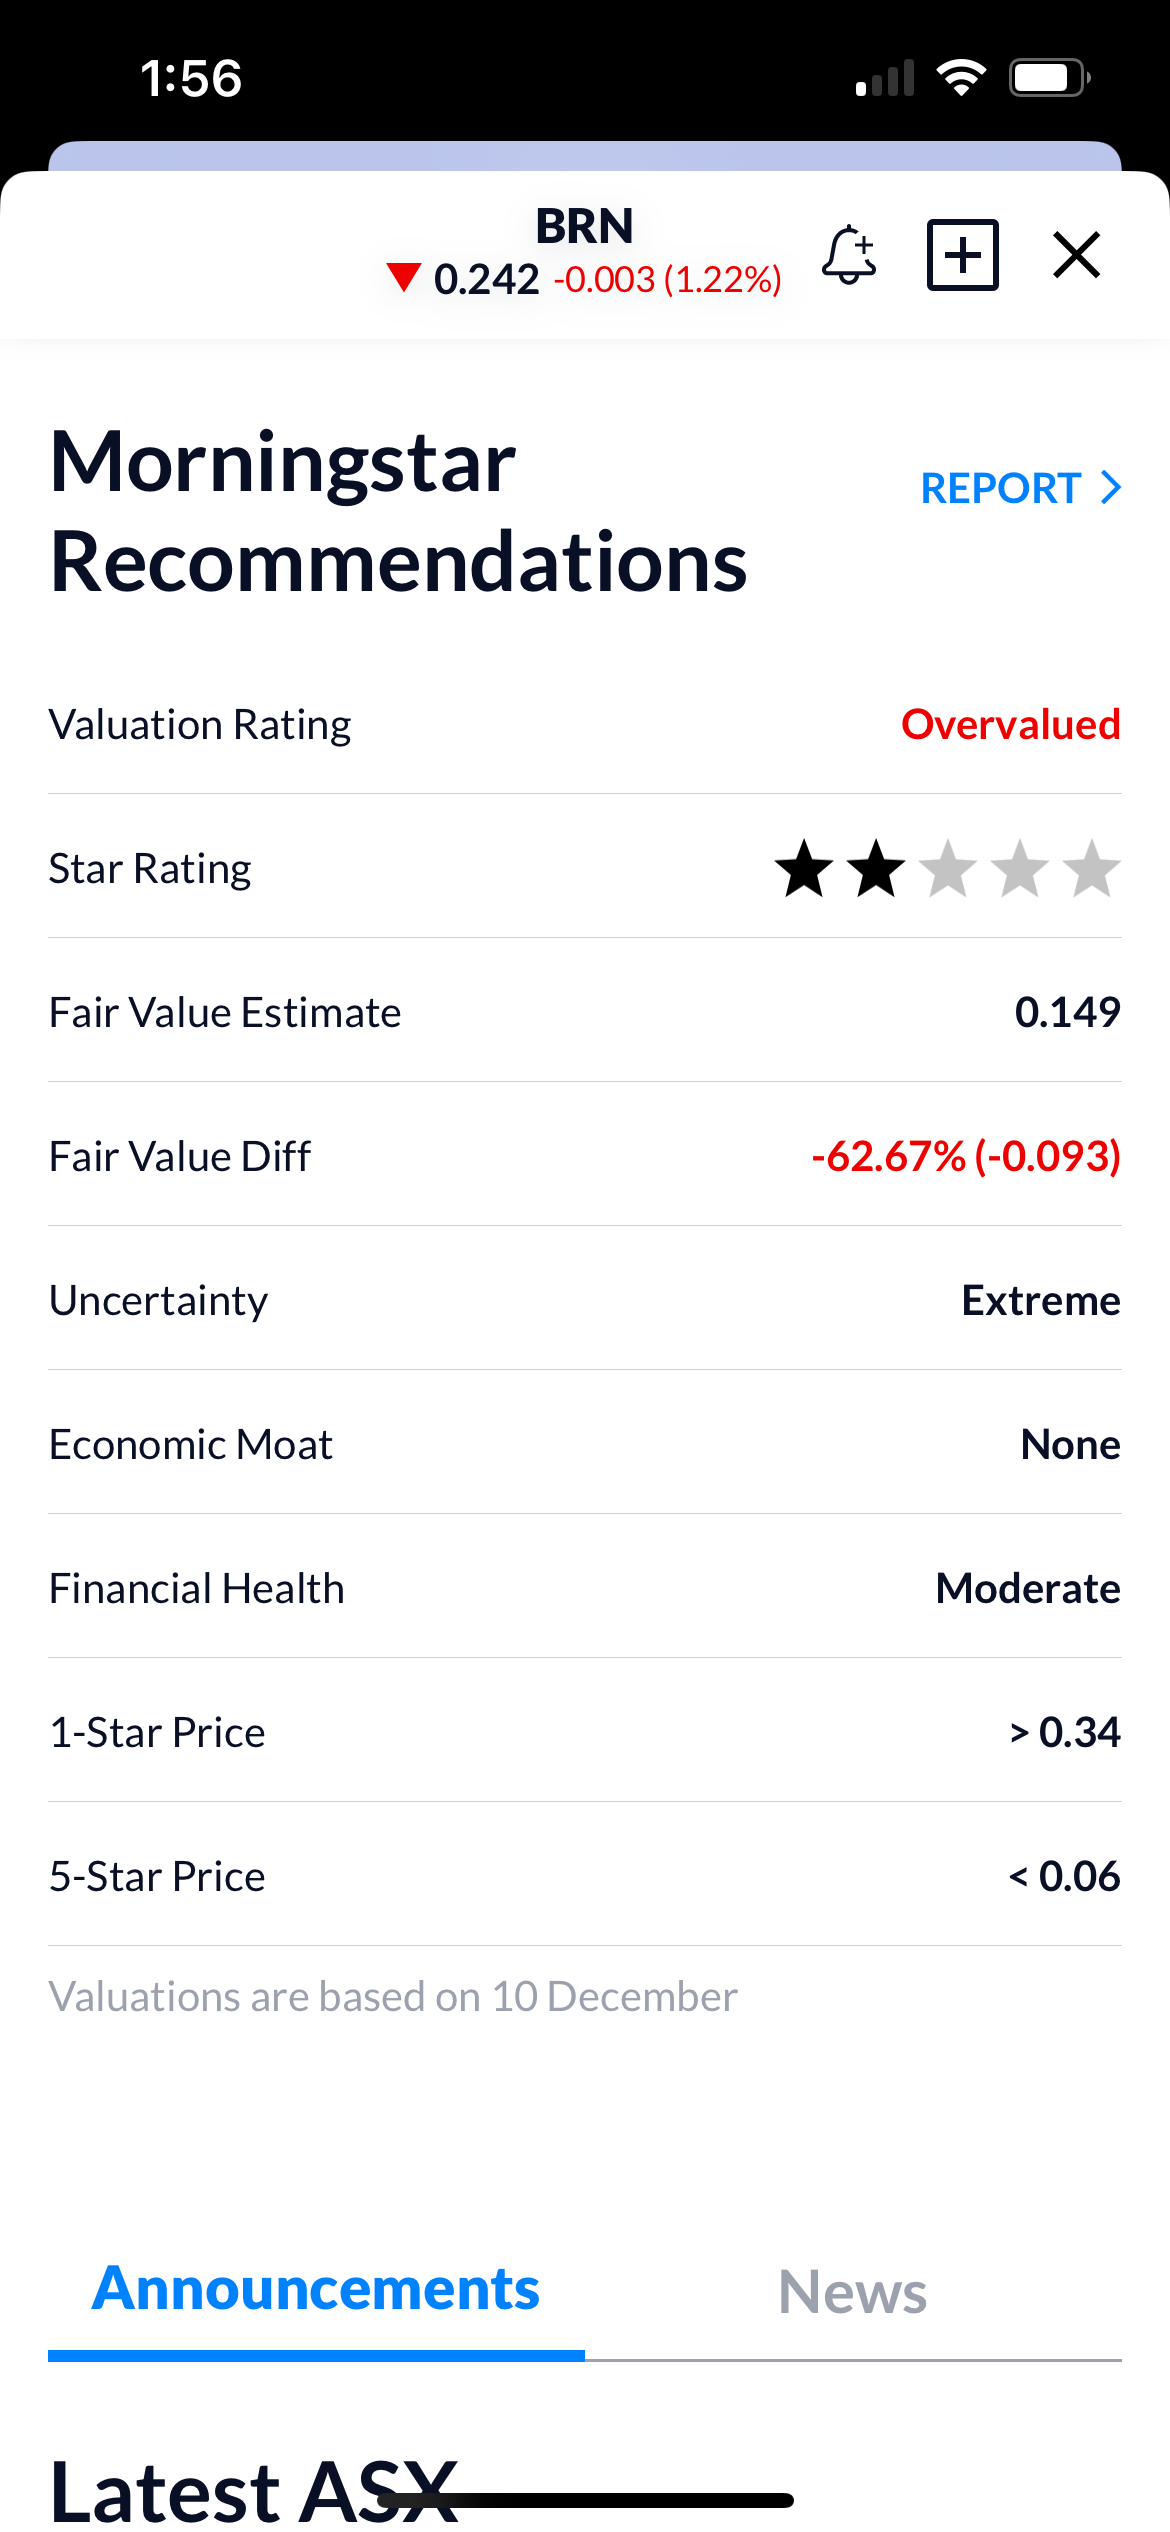The height and width of the screenshot is (2532, 1170).
Task: Tap the 5-Star Price row
Action: tap(585, 1876)
